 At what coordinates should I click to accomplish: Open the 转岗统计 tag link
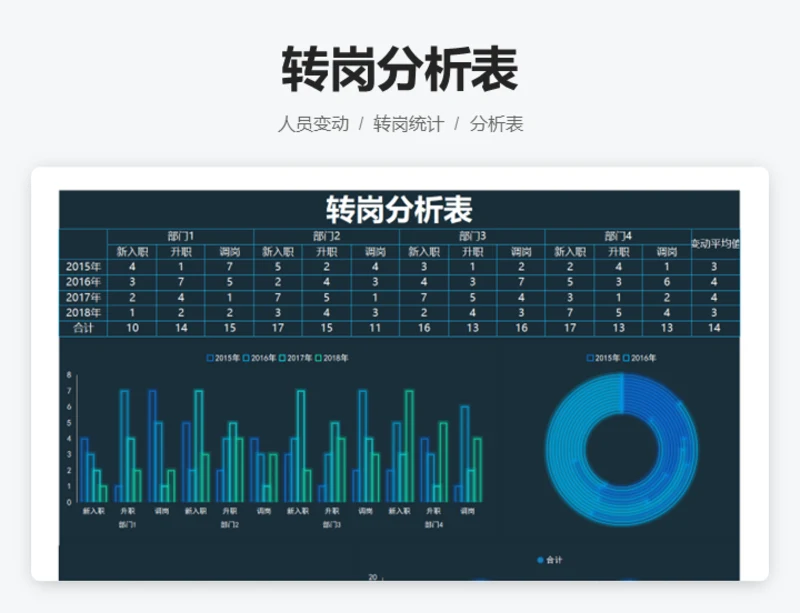408,125
